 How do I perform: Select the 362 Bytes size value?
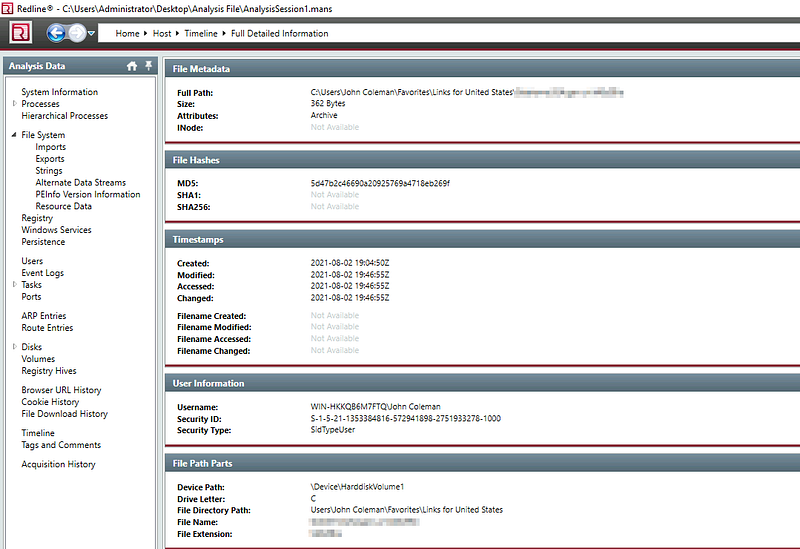328,104
